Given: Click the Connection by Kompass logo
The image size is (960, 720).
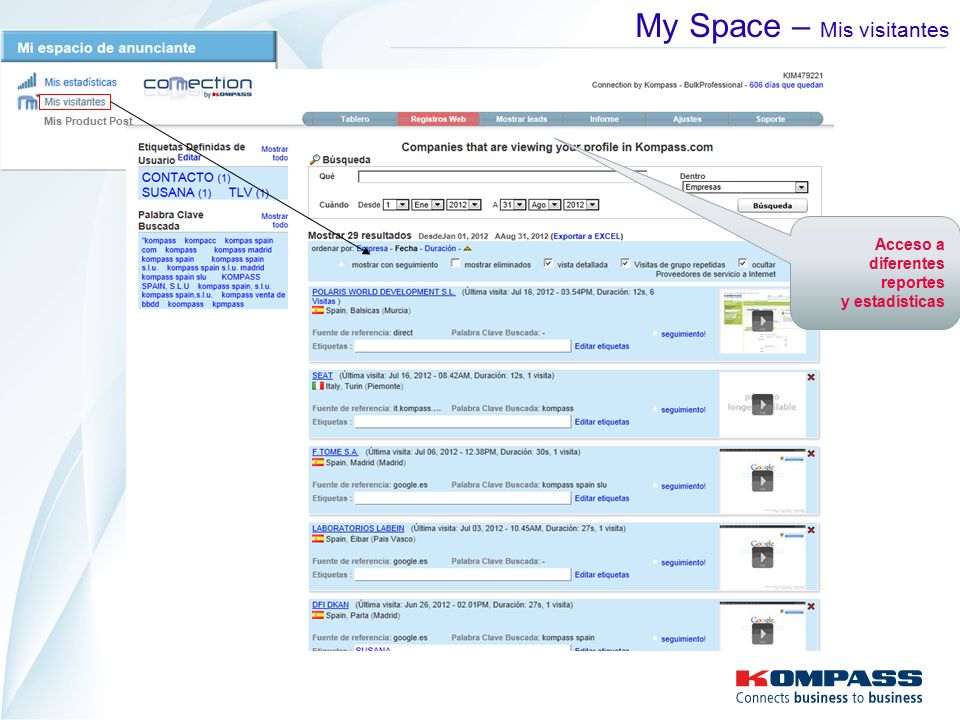Looking at the screenshot, I should 197,86.
